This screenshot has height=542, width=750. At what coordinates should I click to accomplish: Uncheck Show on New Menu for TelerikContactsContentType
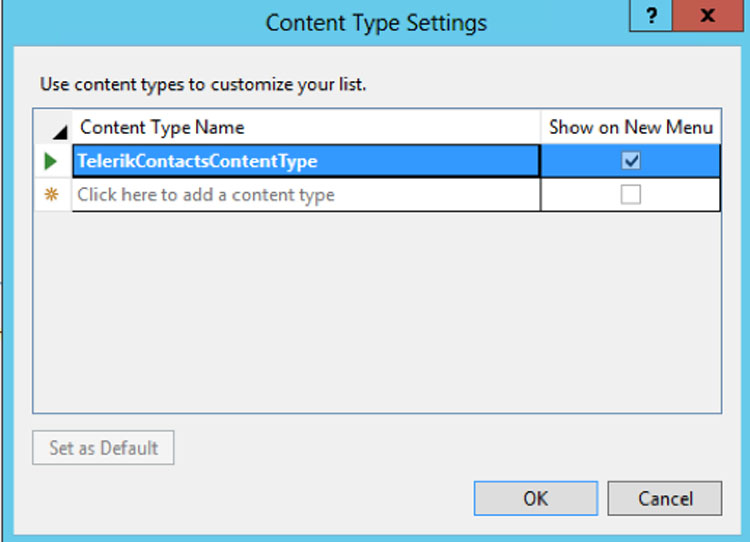click(630, 160)
